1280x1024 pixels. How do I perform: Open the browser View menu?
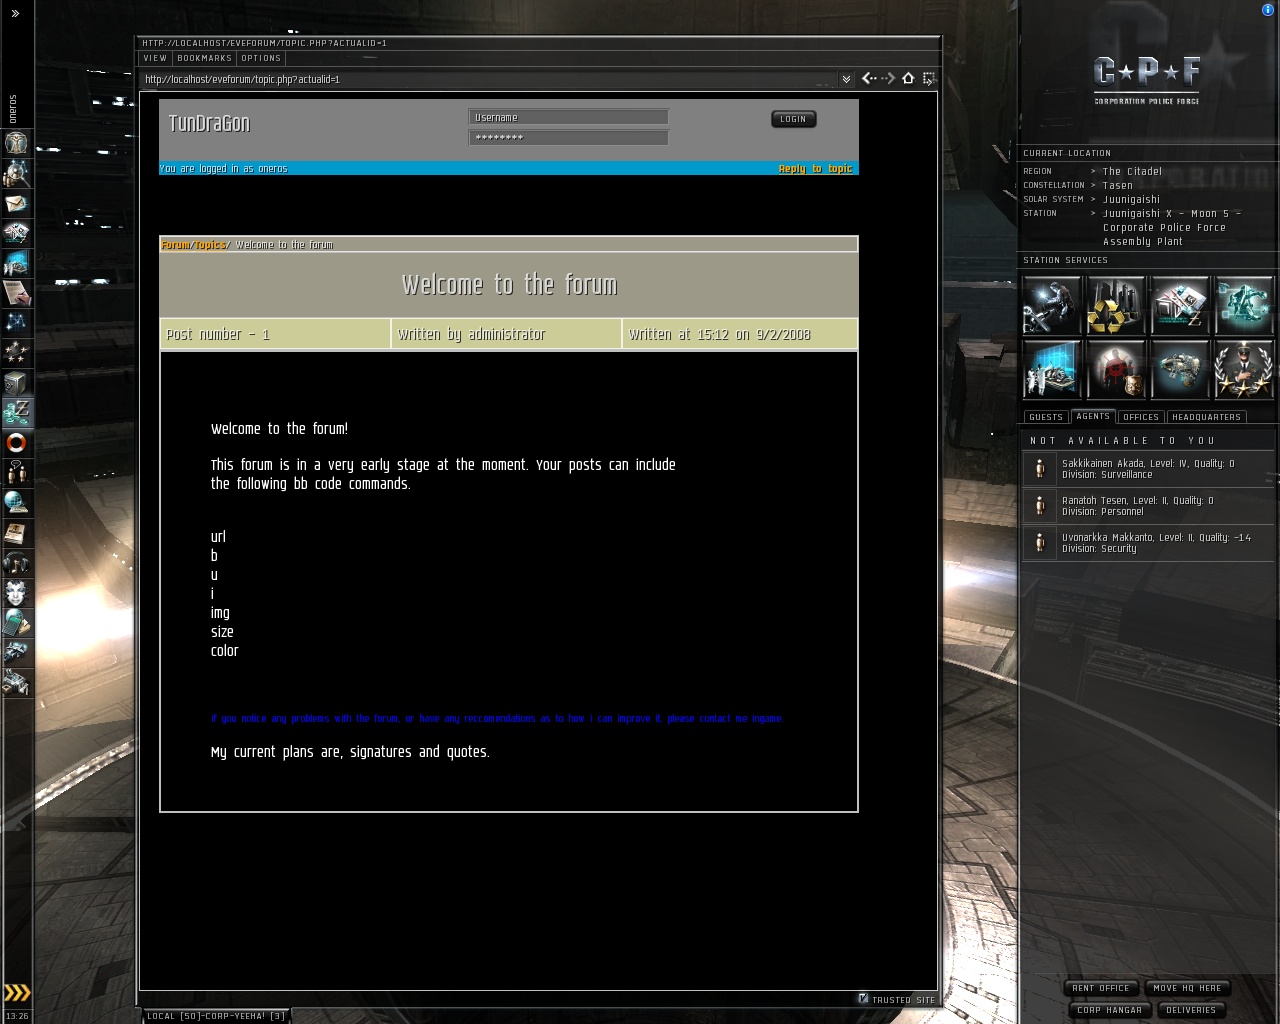[x=155, y=58]
